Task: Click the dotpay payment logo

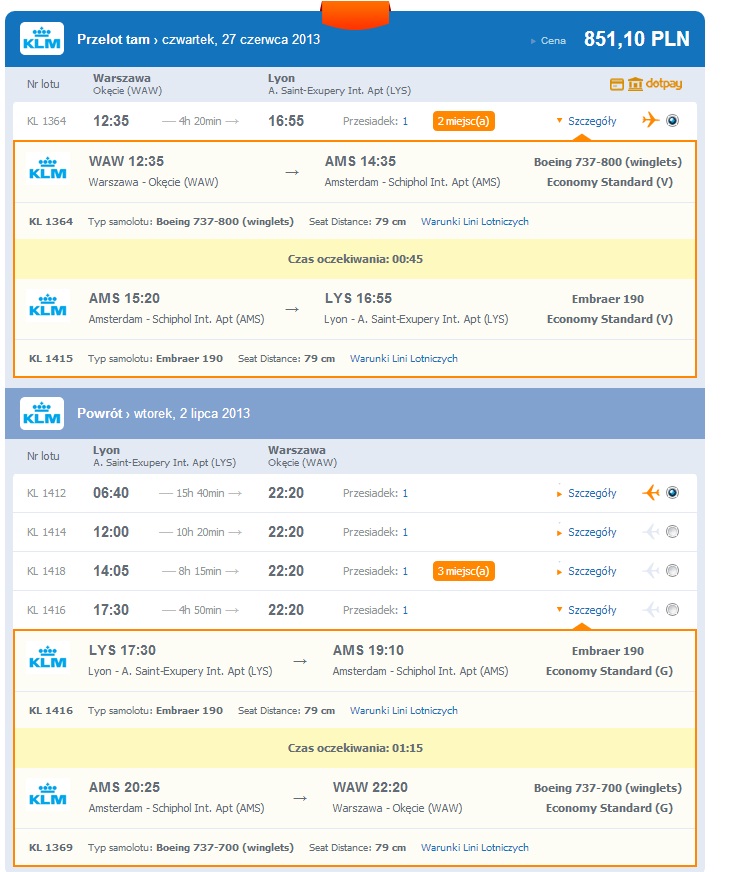Action: (646, 84)
